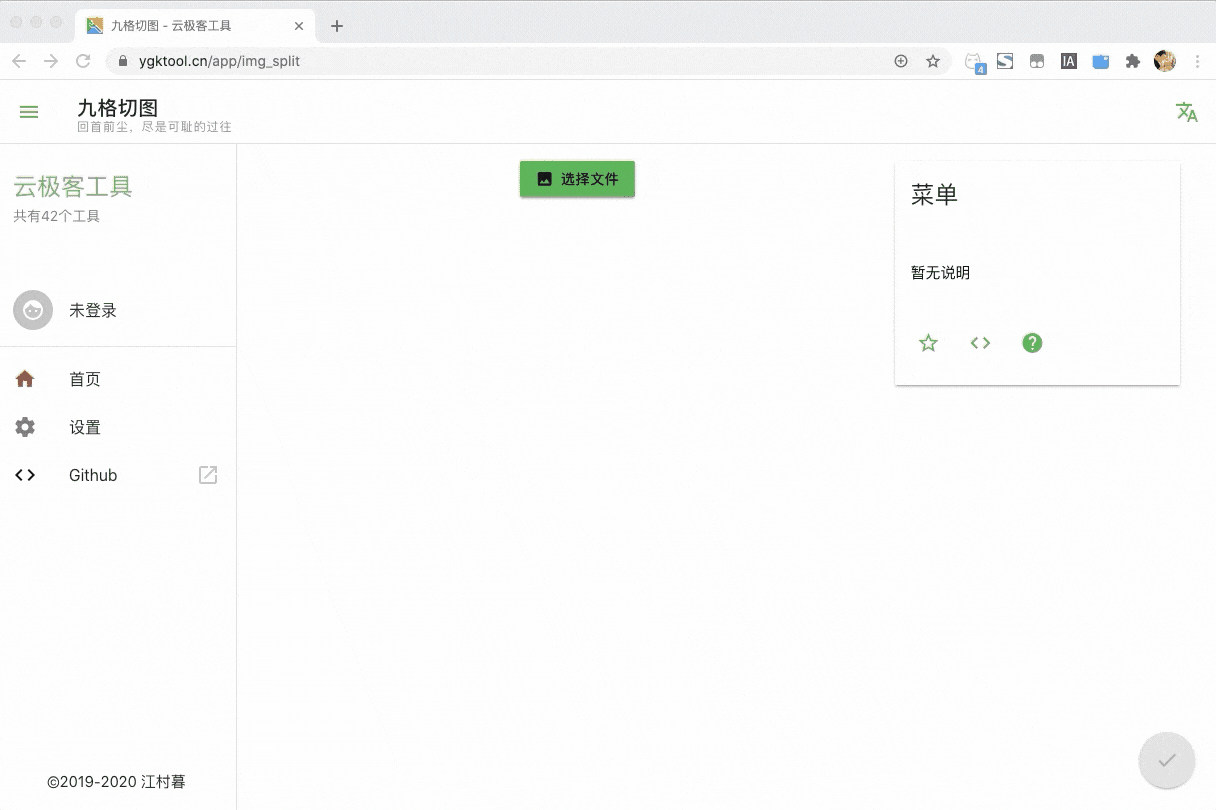Open a new browser tab with plus
This screenshot has height=810, width=1216.
(x=337, y=26)
